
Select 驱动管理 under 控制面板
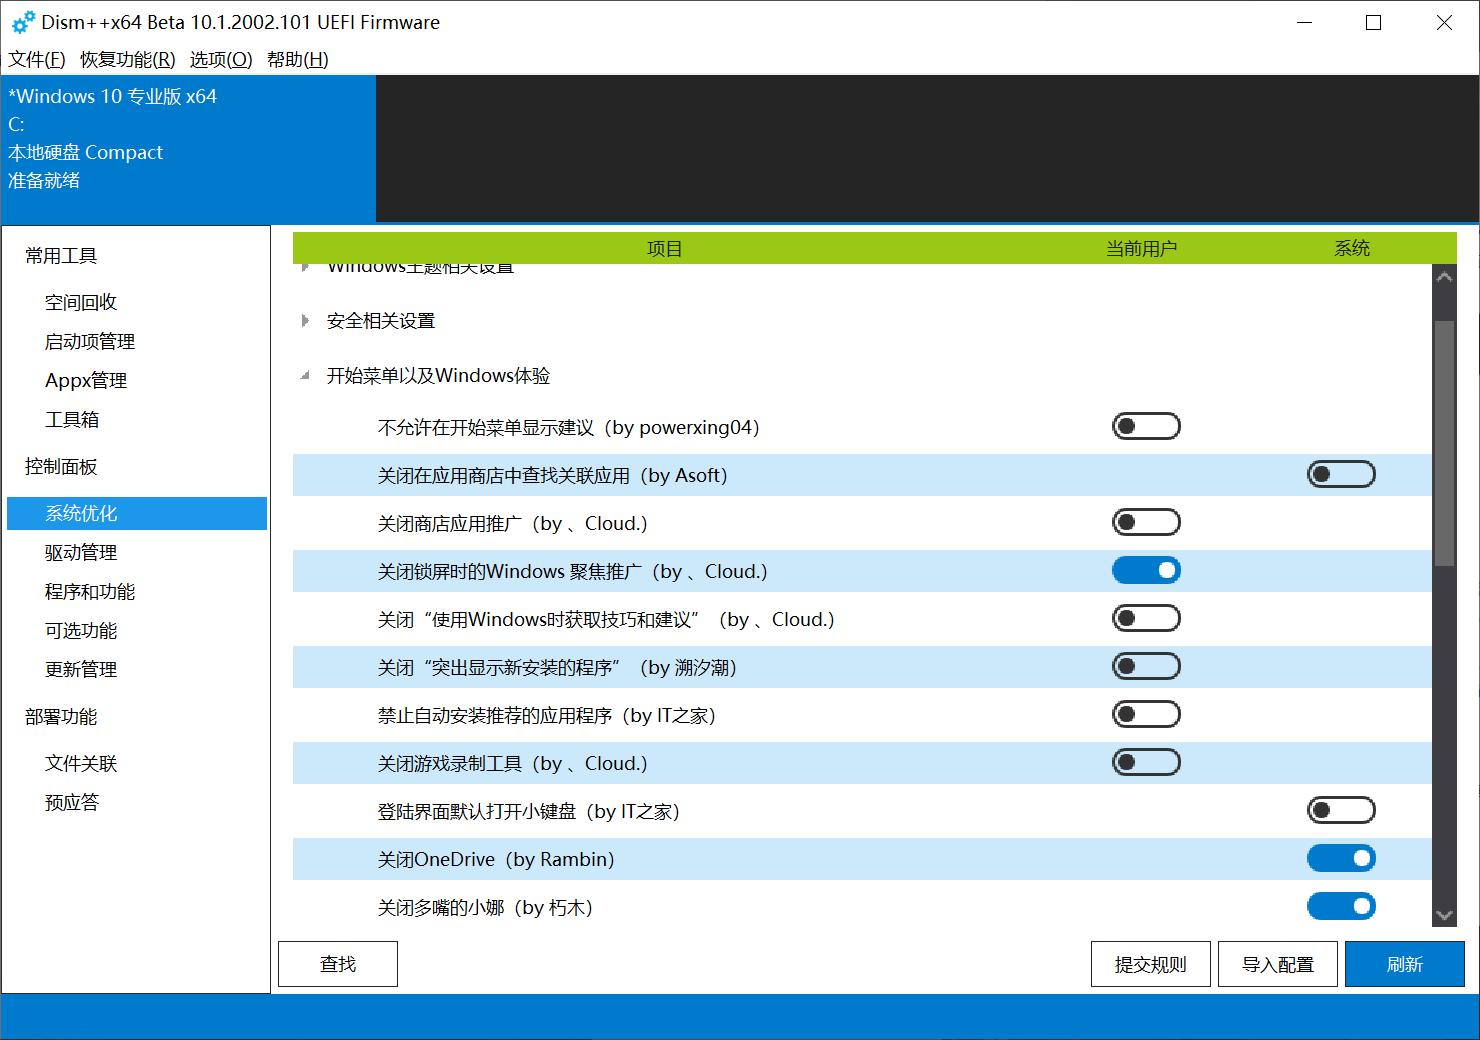coord(80,552)
